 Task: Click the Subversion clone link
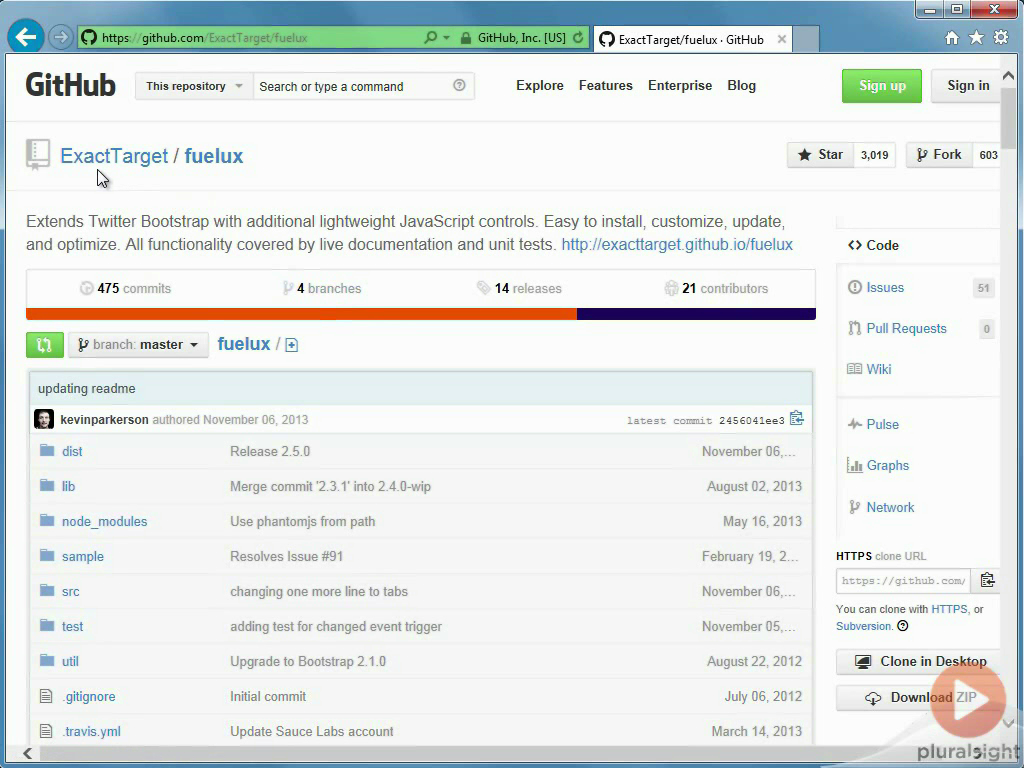[x=863, y=626]
